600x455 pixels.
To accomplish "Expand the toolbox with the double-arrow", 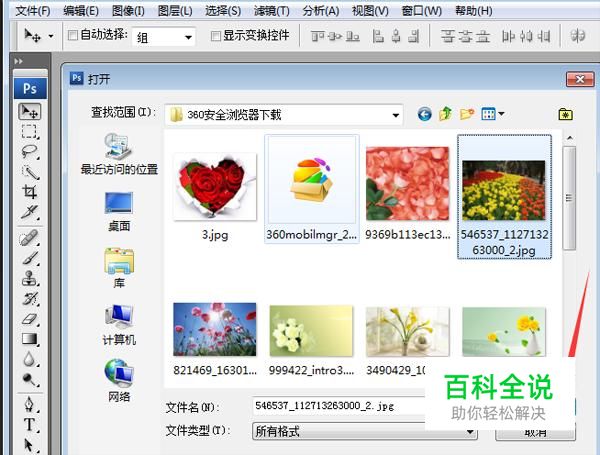I will point(18,61).
